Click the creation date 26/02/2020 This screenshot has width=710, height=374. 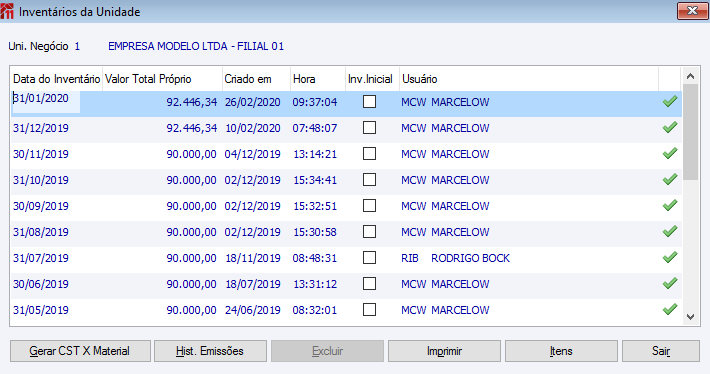[x=253, y=102]
